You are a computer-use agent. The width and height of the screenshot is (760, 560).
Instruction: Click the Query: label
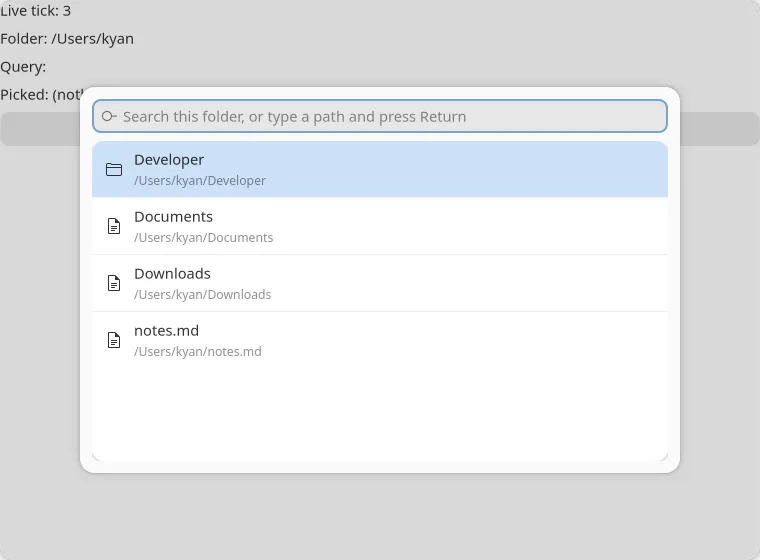coord(23,67)
